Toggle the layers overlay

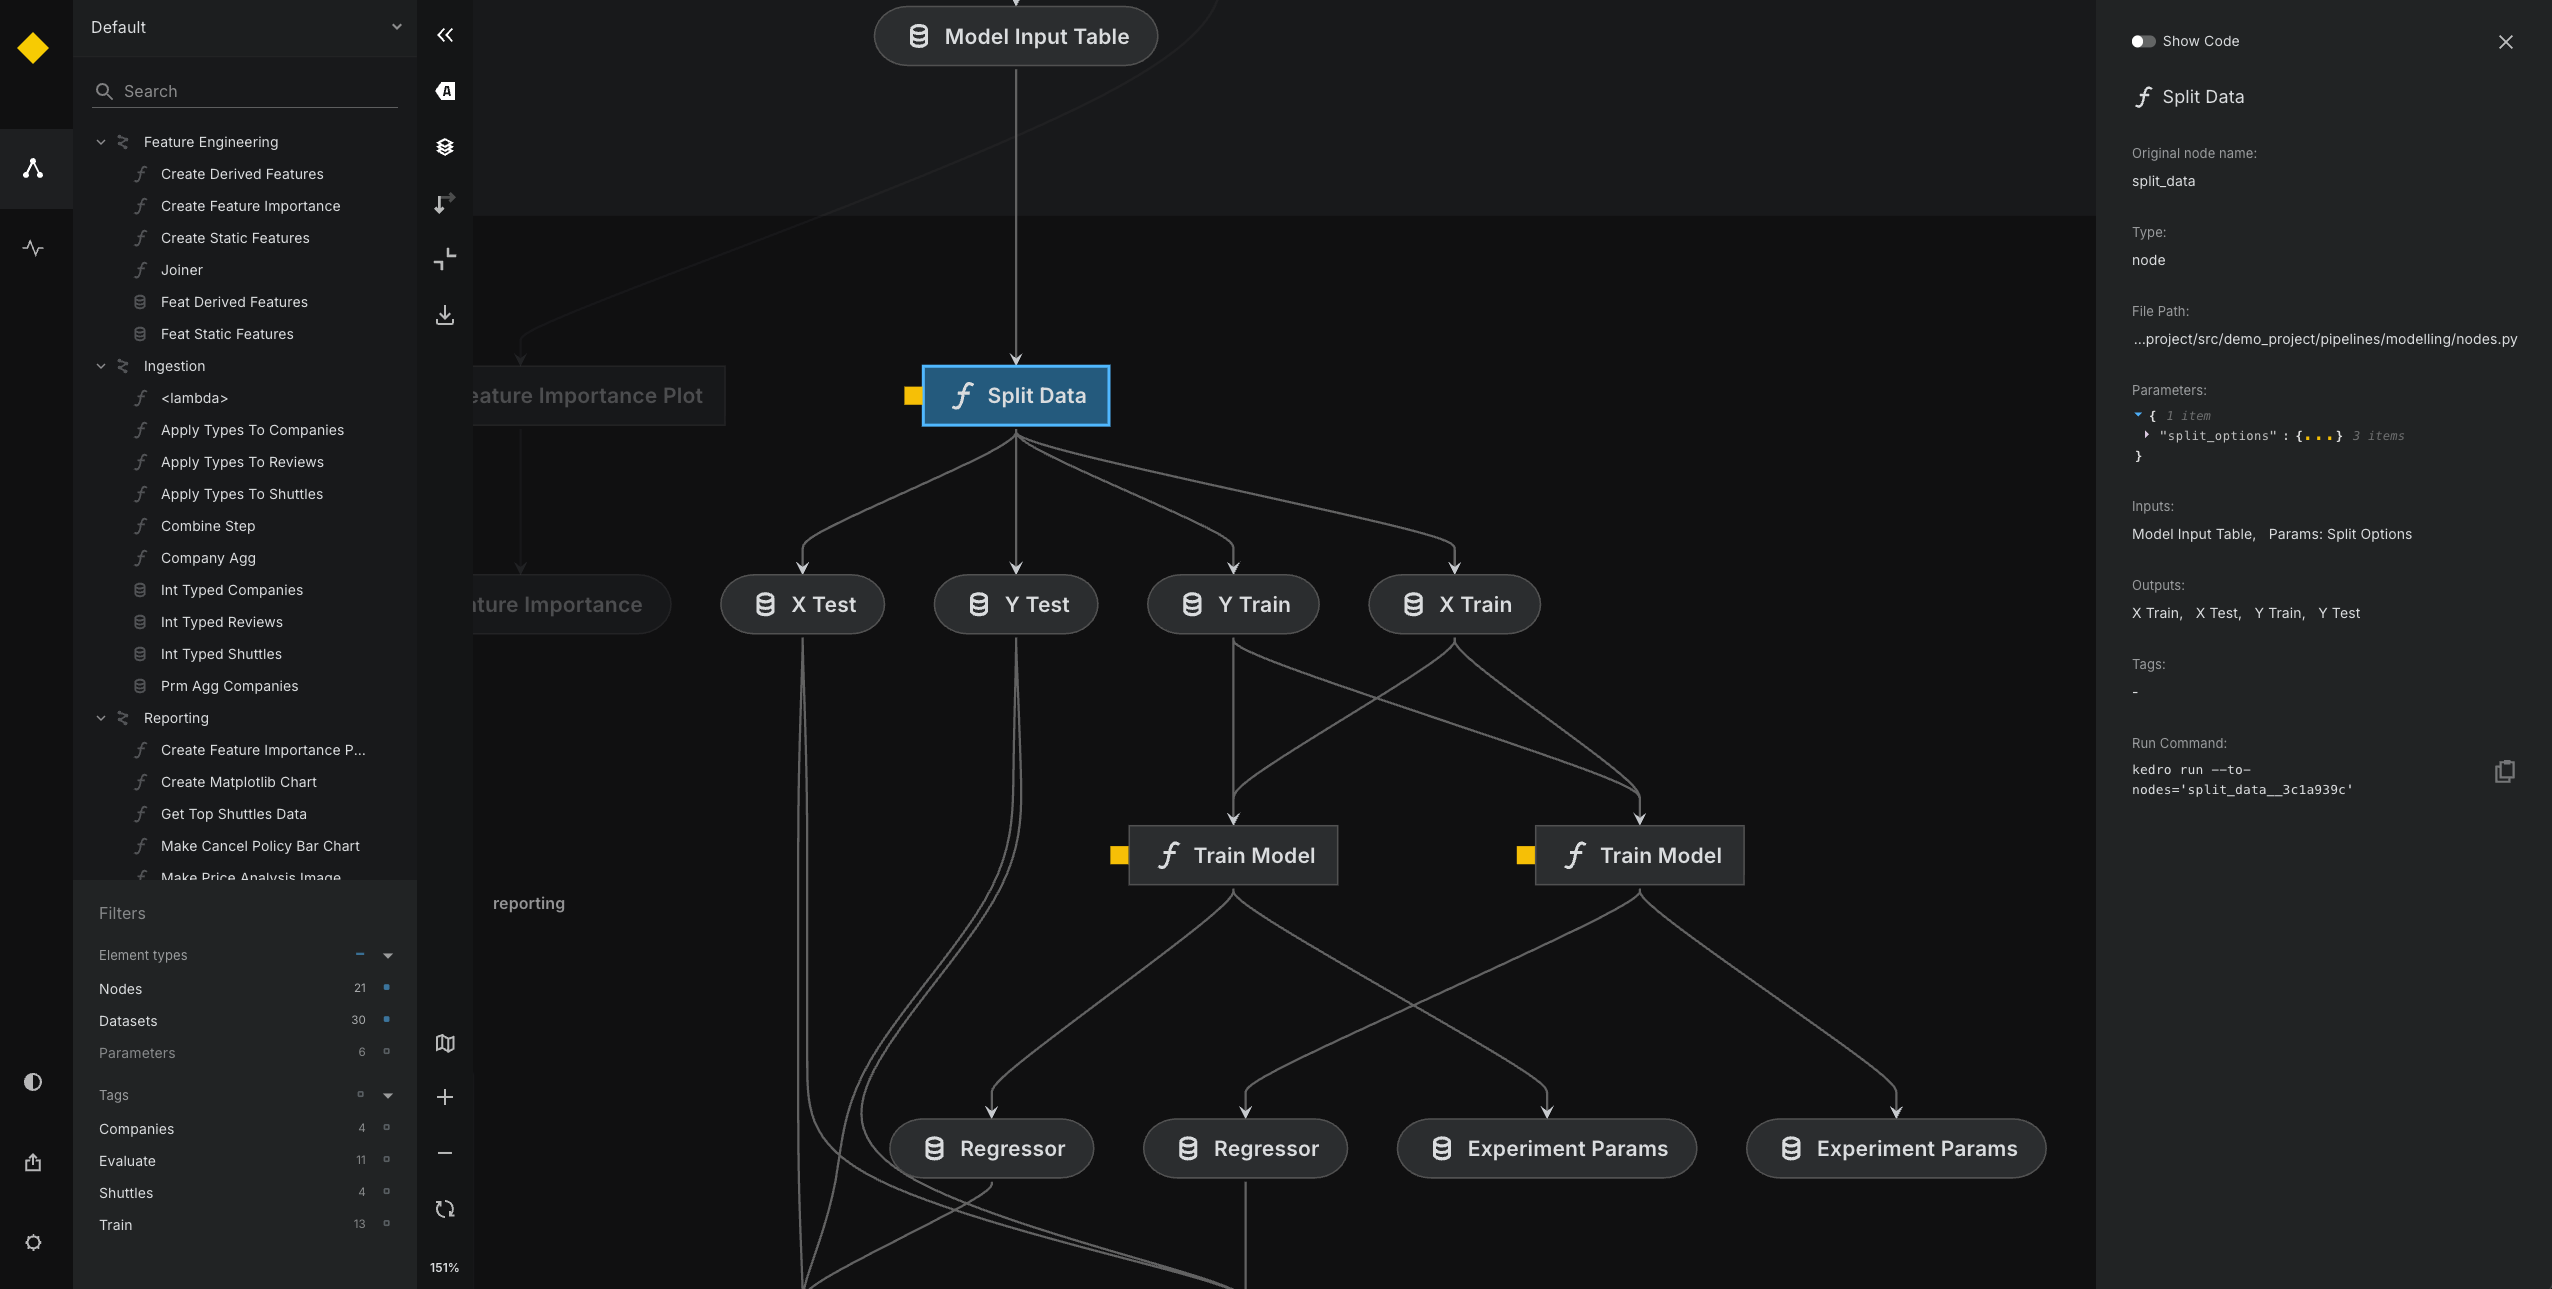click(x=445, y=147)
